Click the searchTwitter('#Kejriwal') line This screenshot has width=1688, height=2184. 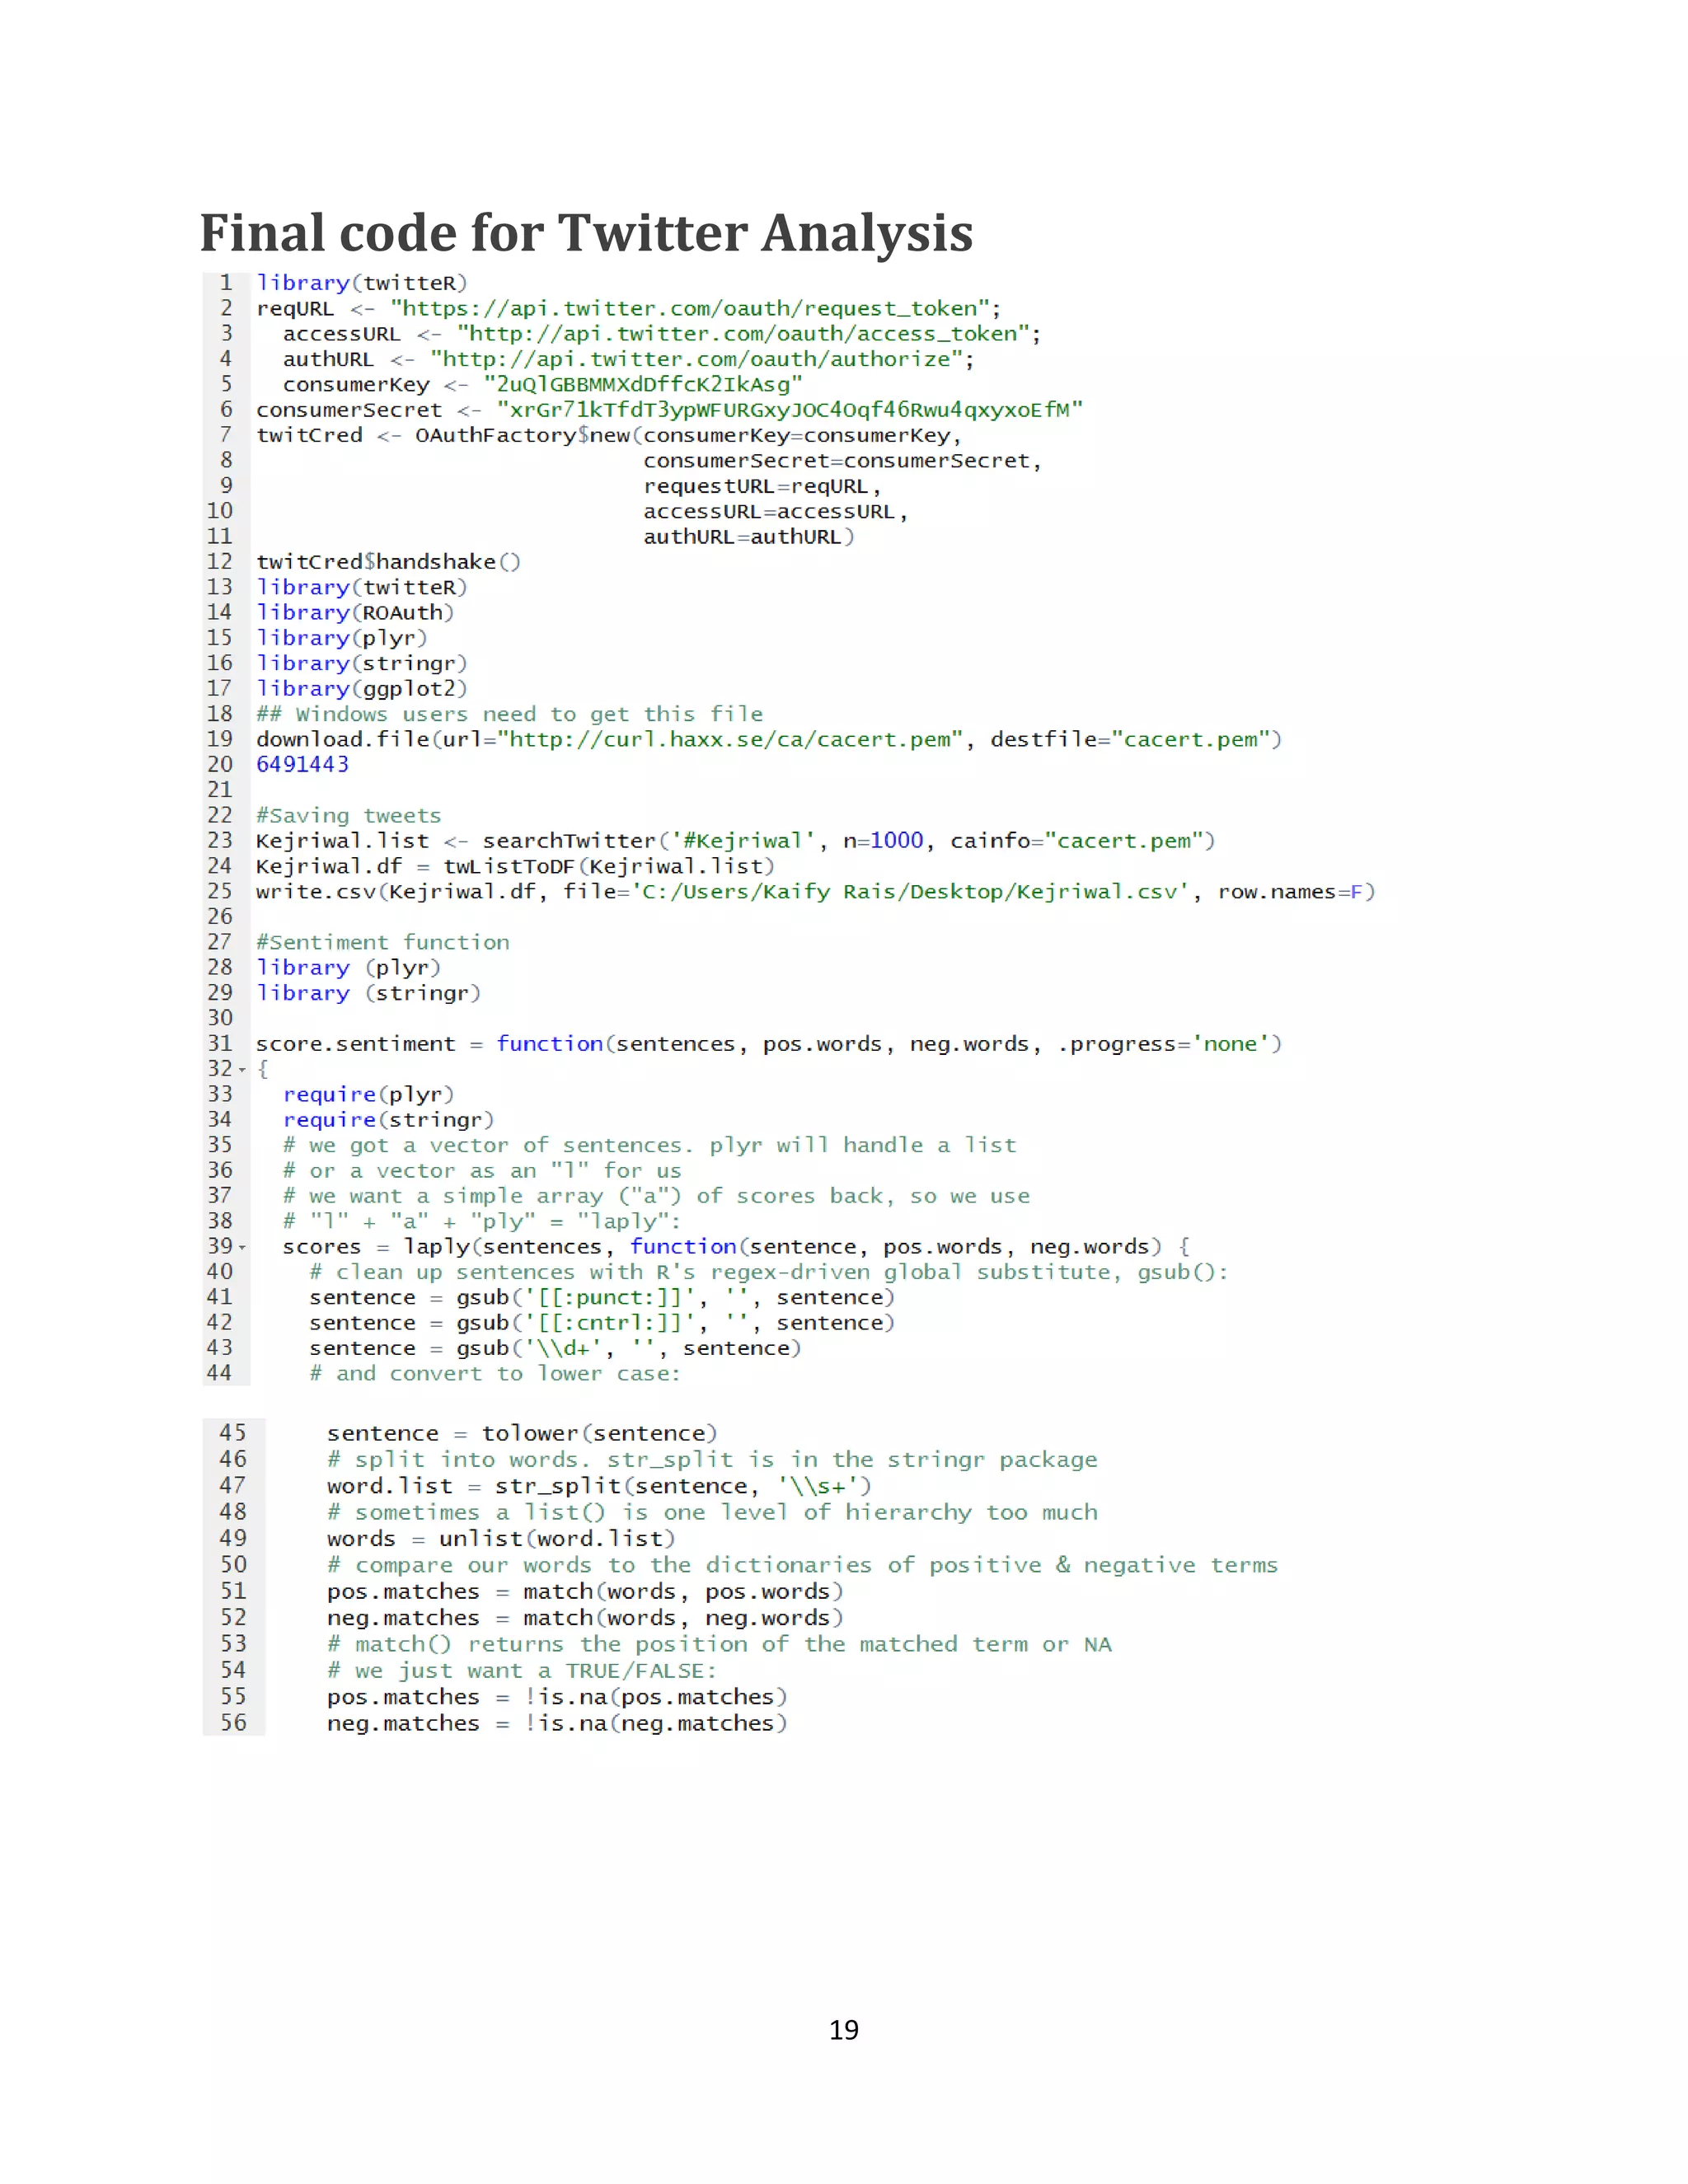click(735, 841)
